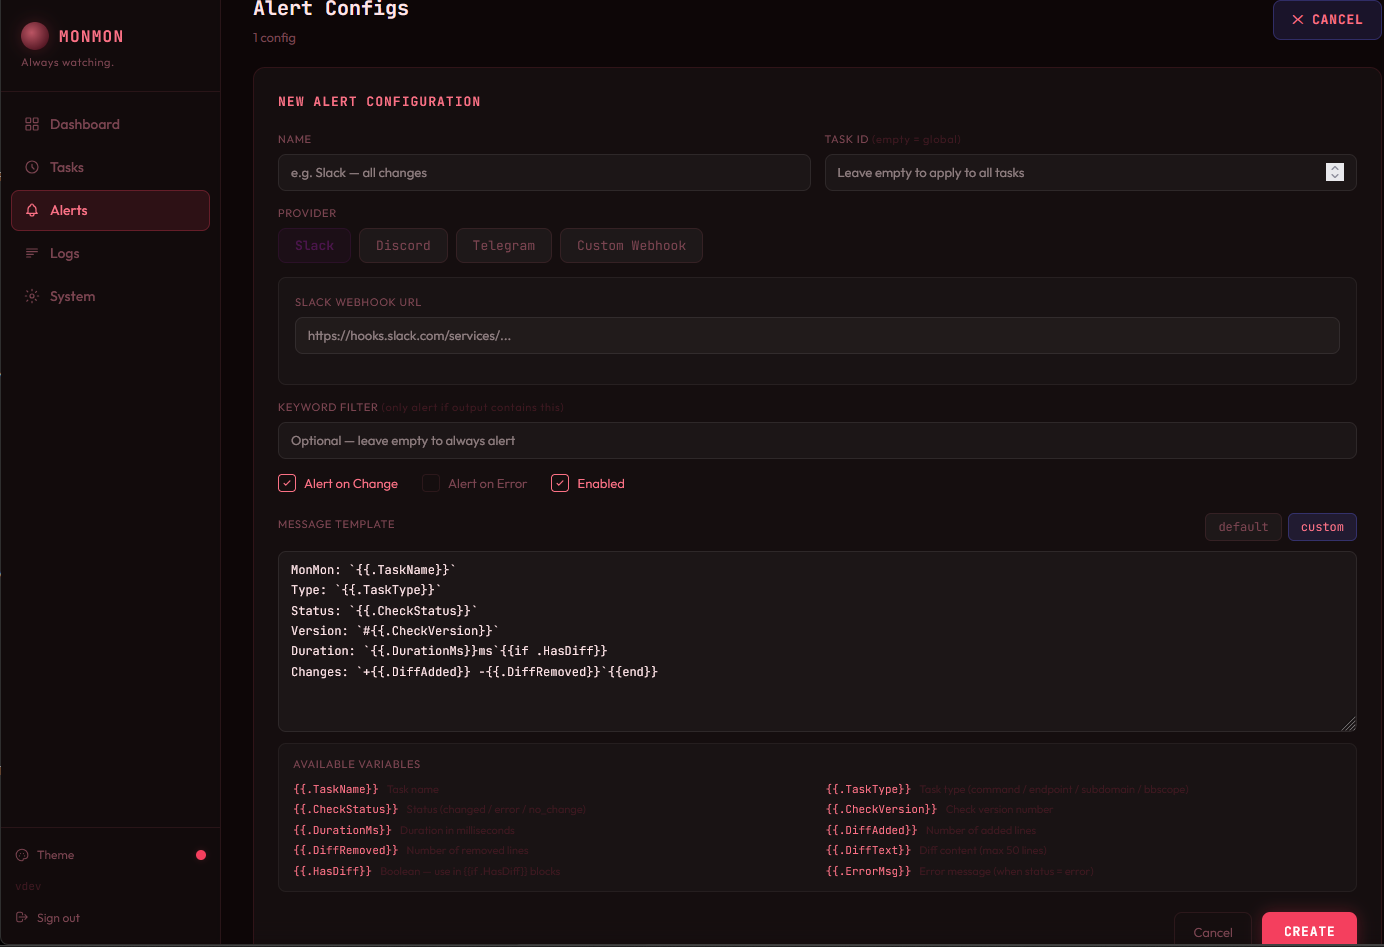
Task: Click the Theme palette icon
Action: click(x=22, y=855)
